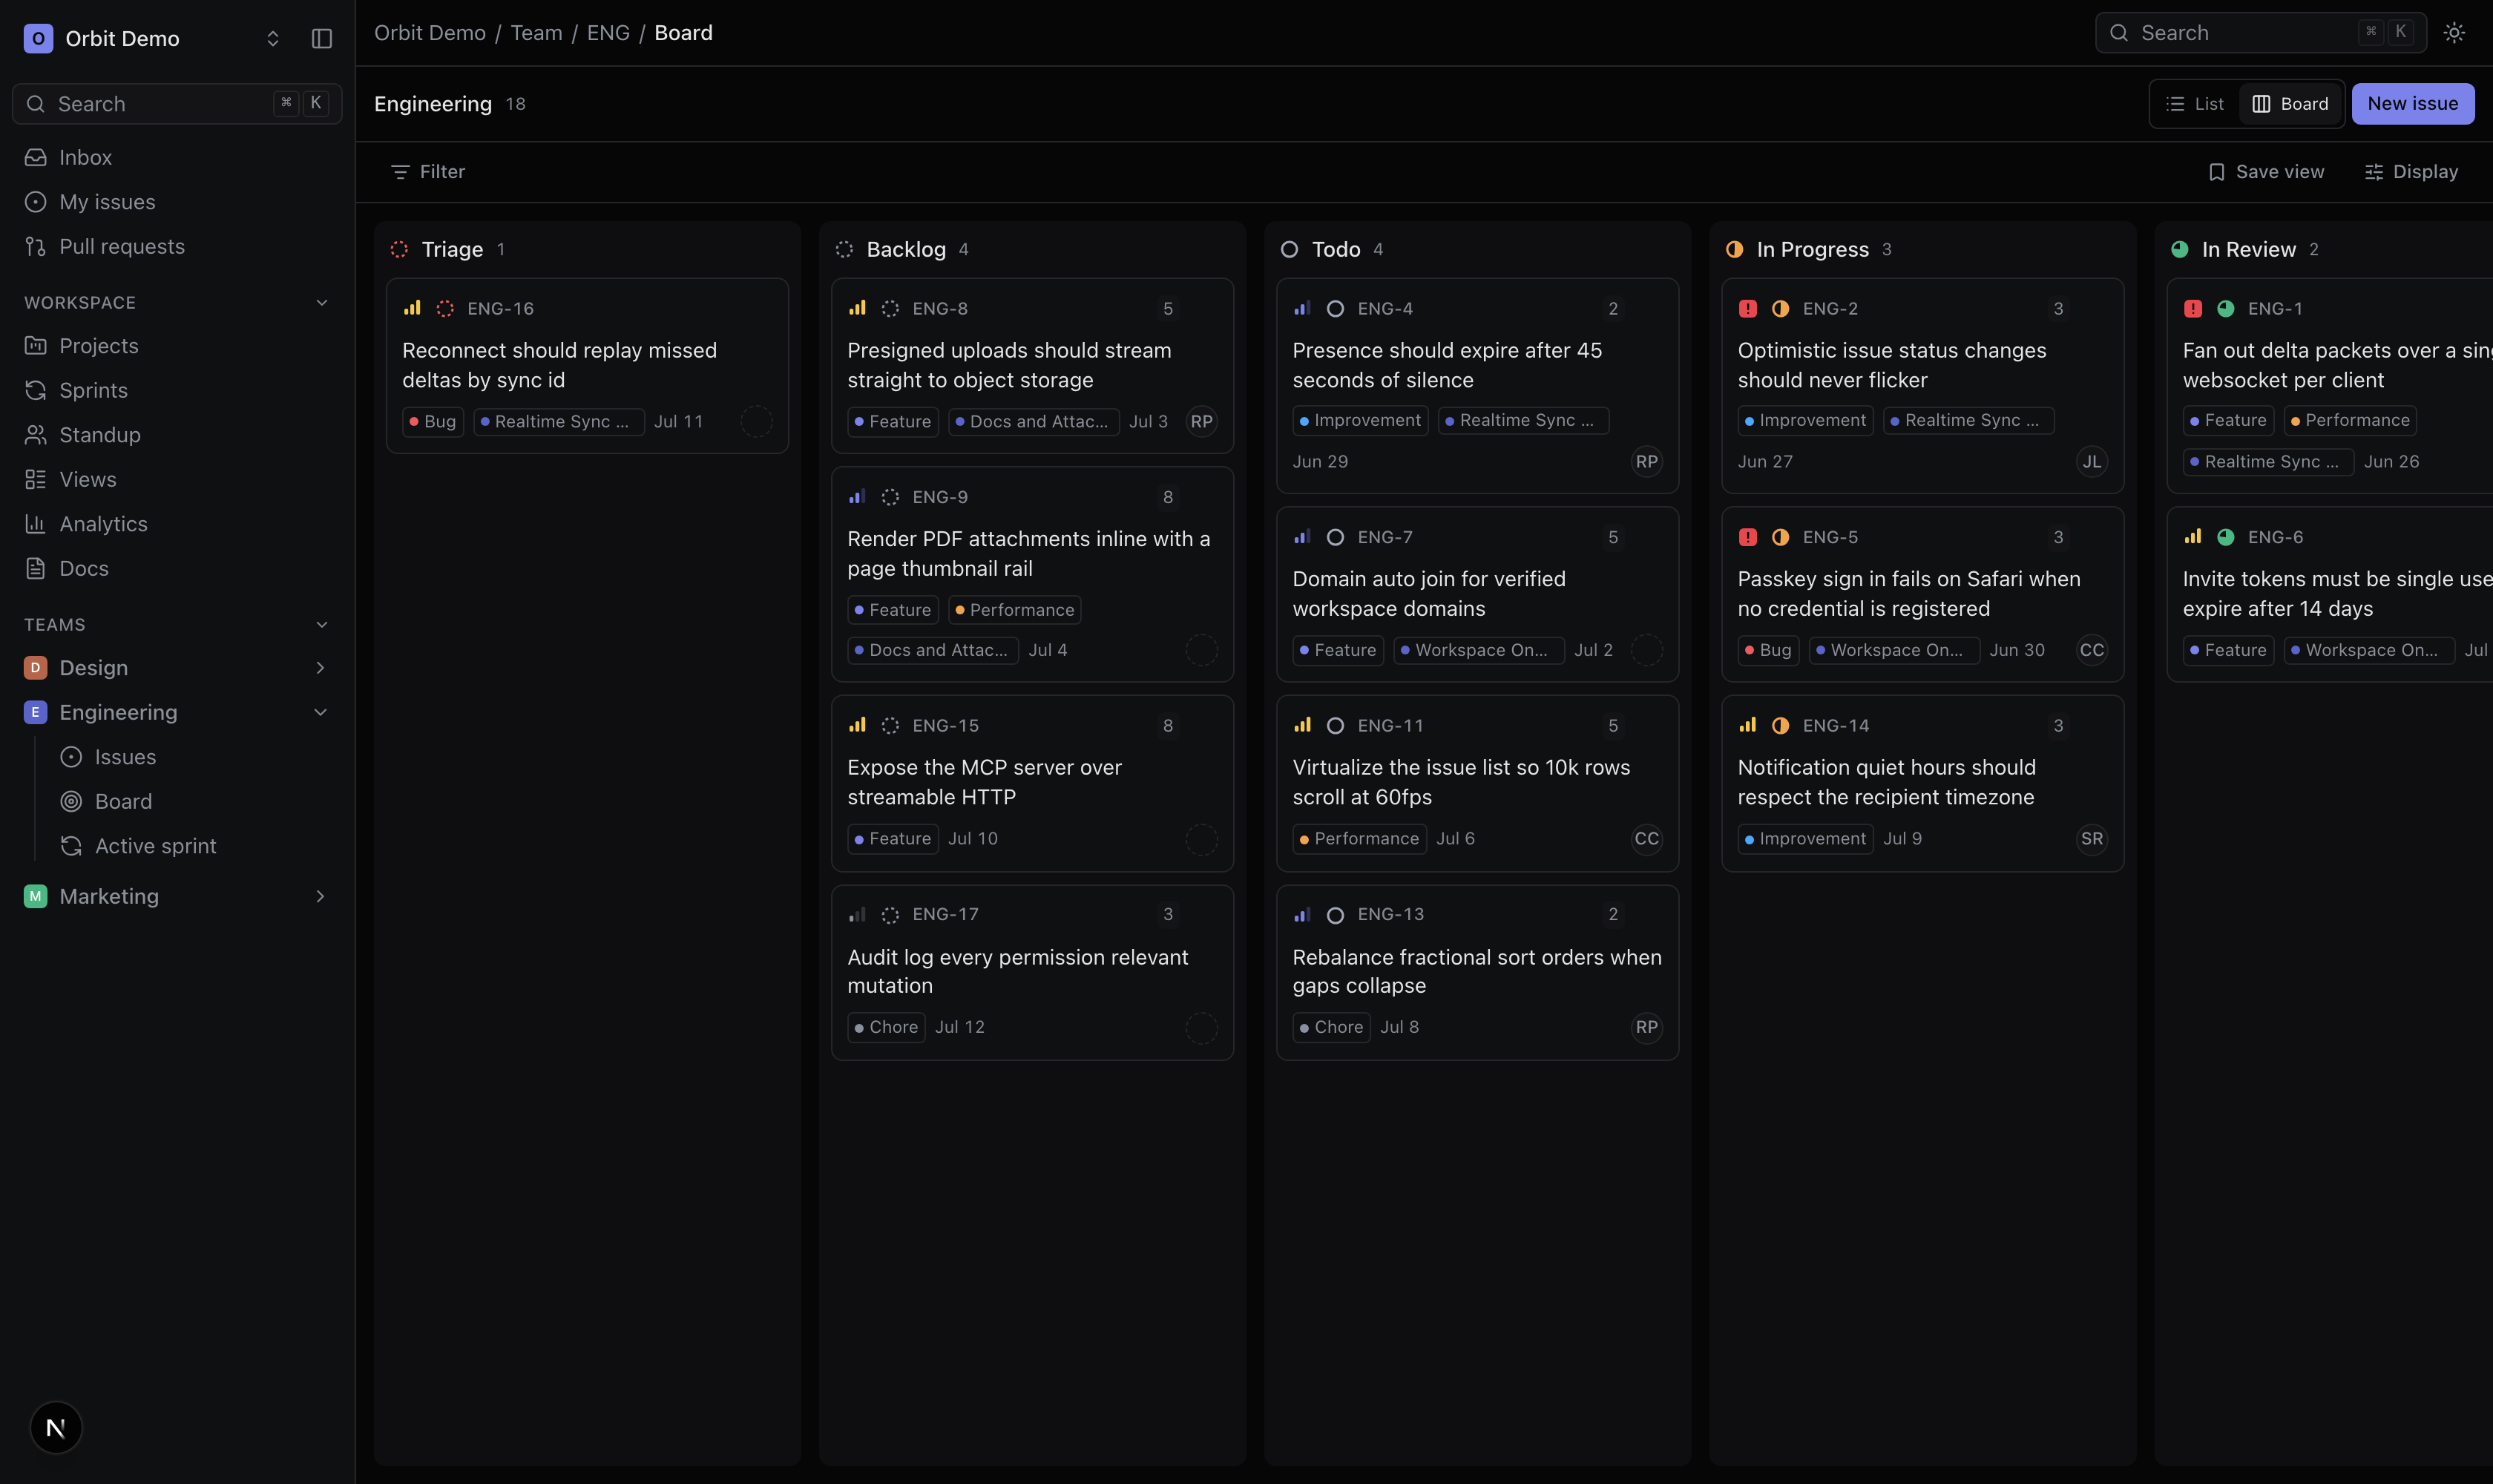Click the ENG breadcrumb
The height and width of the screenshot is (1484, 2493).
pyautogui.click(x=608, y=33)
